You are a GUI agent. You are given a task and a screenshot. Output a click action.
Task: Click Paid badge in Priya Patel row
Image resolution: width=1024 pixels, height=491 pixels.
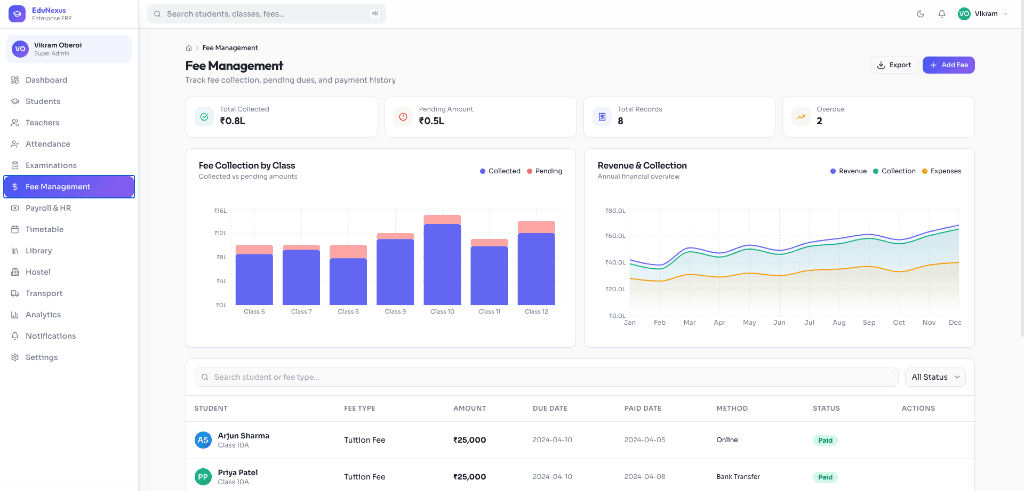coord(825,477)
